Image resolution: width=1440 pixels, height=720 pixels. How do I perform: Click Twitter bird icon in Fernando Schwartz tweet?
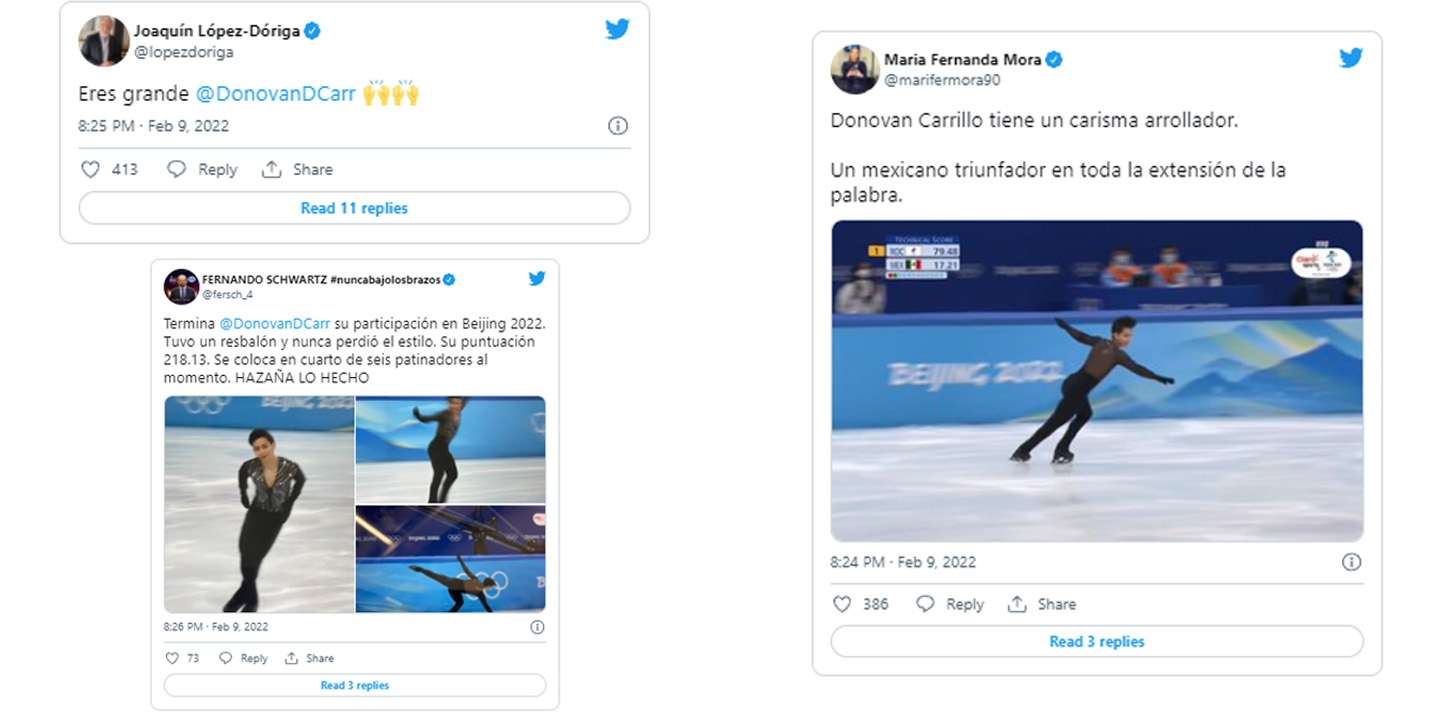(x=537, y=279)
